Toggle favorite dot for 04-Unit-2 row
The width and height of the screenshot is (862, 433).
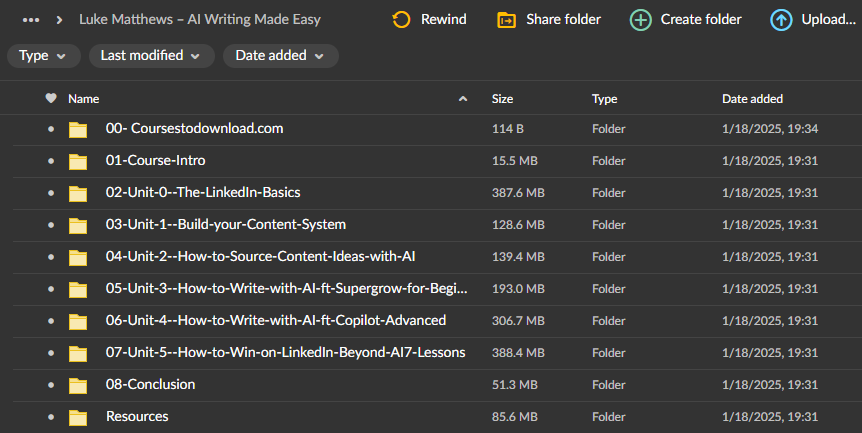tap(51, 257)
